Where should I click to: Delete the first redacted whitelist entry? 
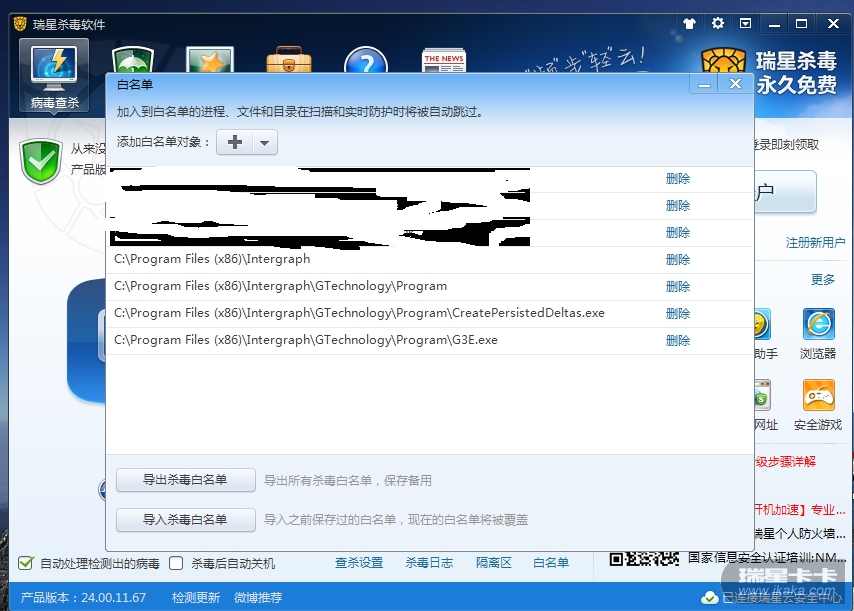coord(678,179)
